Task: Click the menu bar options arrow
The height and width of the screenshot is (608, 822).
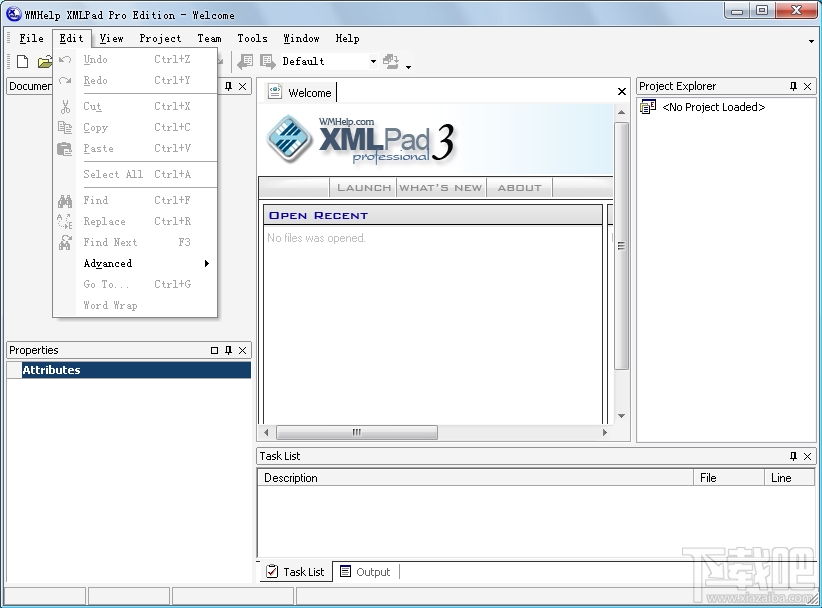Action: coord(811,41)
